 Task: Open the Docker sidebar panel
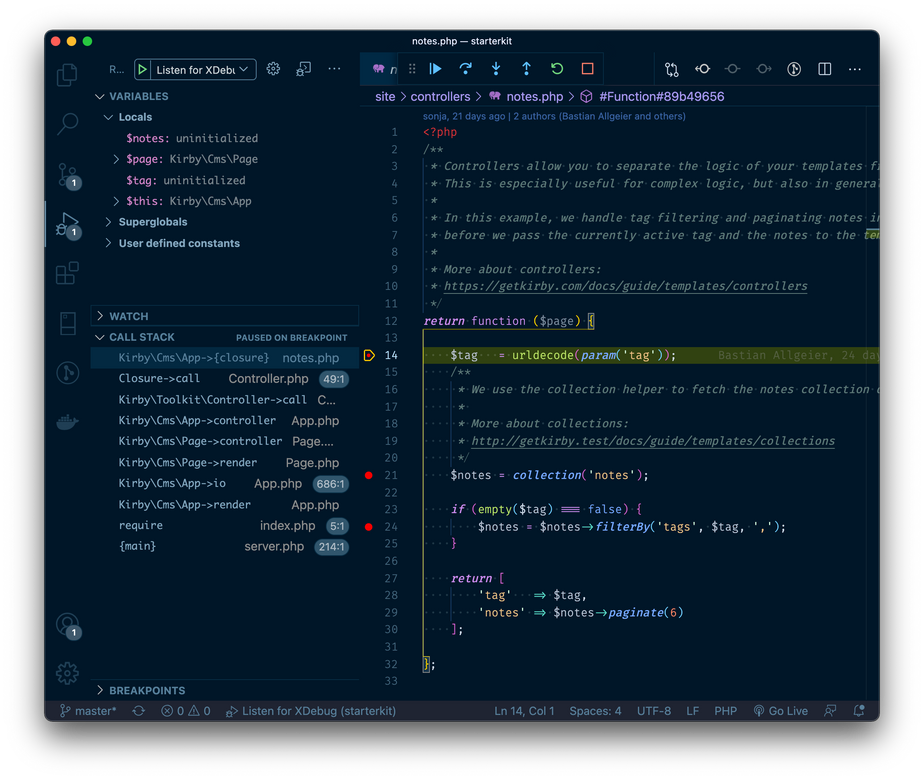point(67,422)
